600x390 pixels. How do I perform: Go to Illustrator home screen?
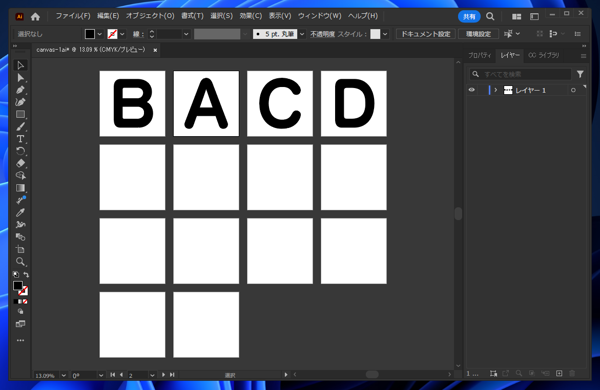[35, 16]
